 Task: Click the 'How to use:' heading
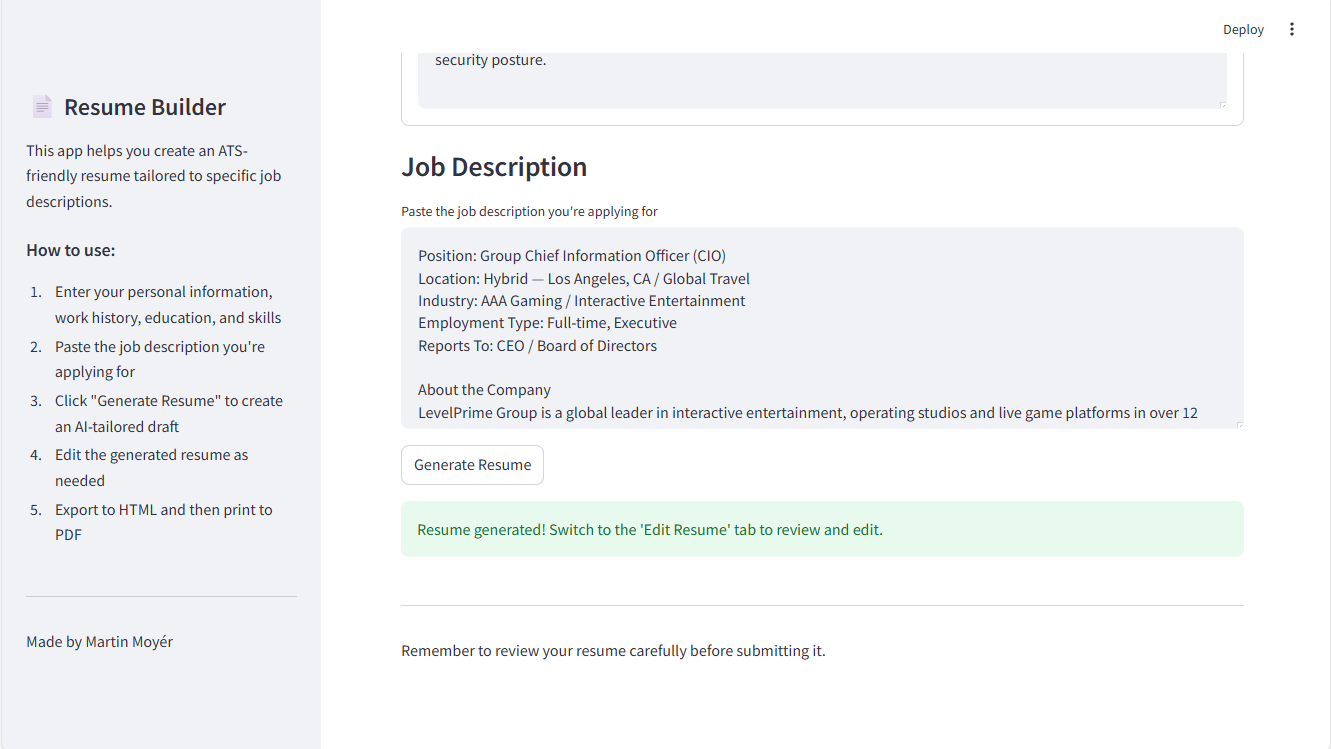pos(71,250)
